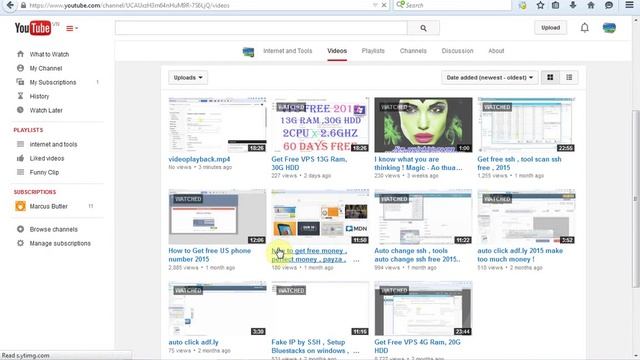Click the Liked videos thumbs-up icon
Image resolution: width=640 pixels, height=360 pixels.
point(20,158)
